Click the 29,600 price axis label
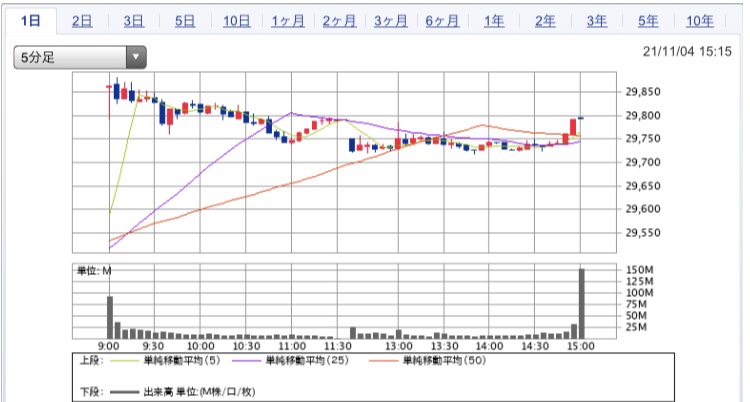Viewport: 750px width, 402px height. [643, 209]
